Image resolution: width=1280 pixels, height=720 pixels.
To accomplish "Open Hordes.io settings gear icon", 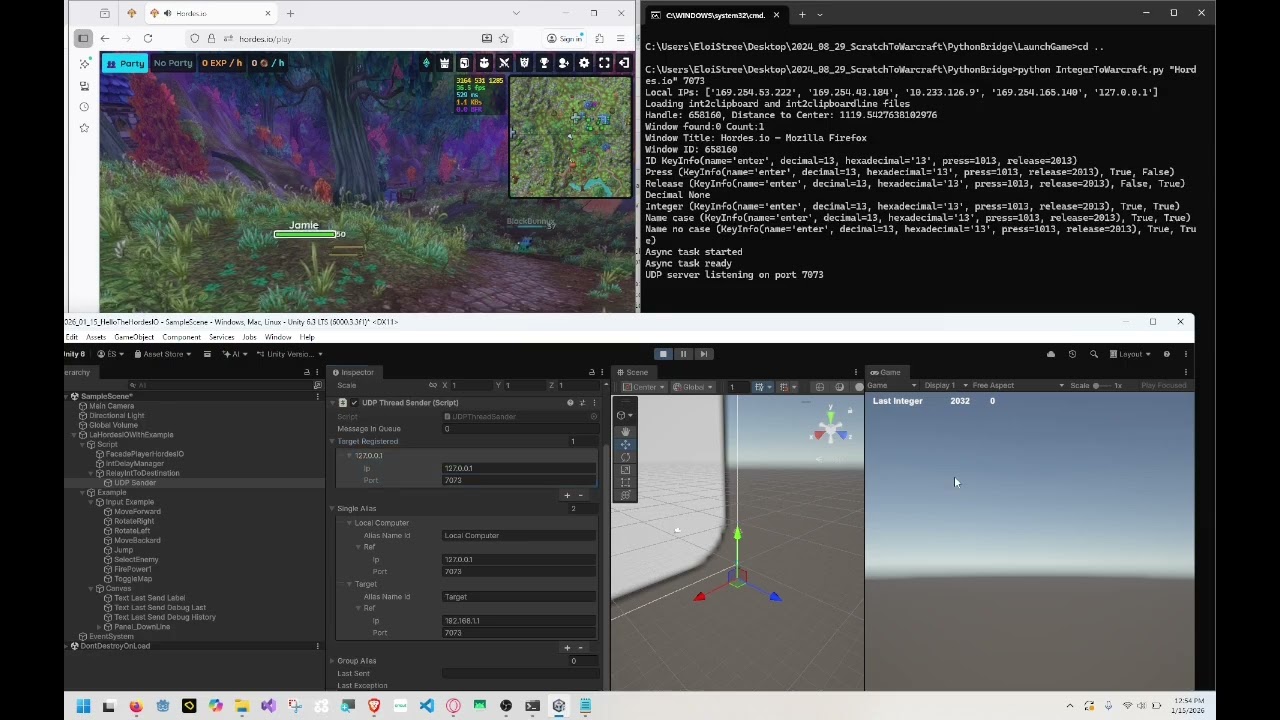I will coord(584,63).
